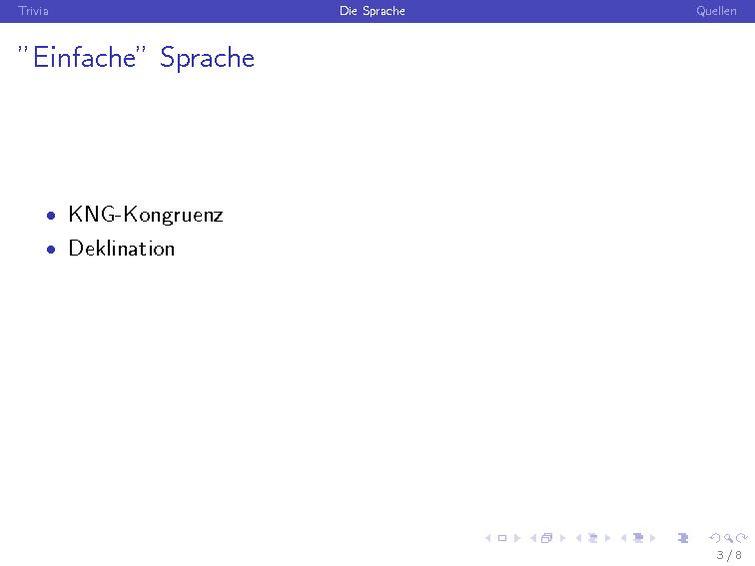Viewport: 755px width, 566px height.
Task: Click the frame stack navigation icon
Action: tap(547, 538)
